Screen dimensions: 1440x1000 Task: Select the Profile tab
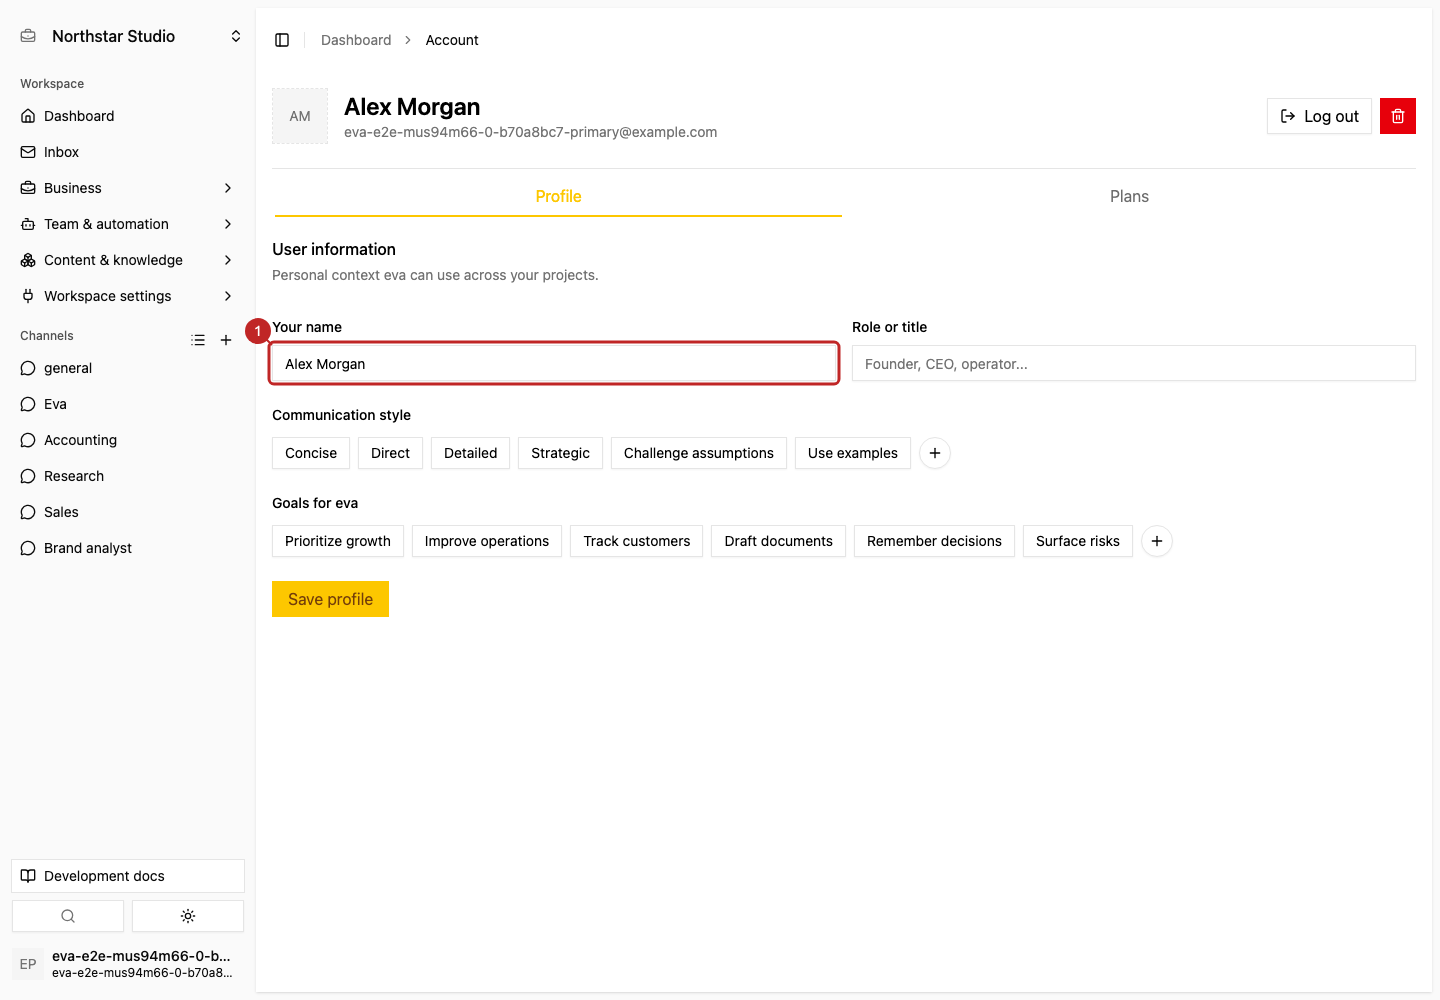[x=558, y=196]
